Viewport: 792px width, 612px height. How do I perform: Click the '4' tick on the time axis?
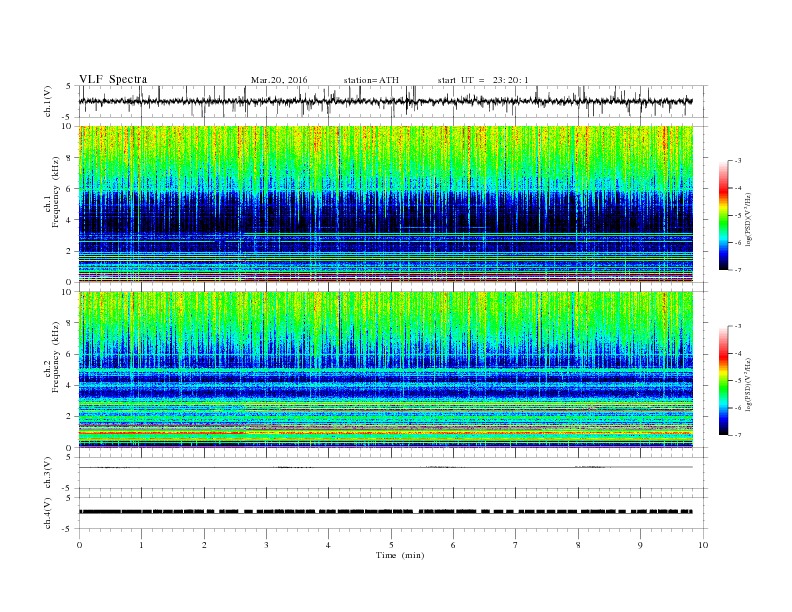click(x=328, y=545)
